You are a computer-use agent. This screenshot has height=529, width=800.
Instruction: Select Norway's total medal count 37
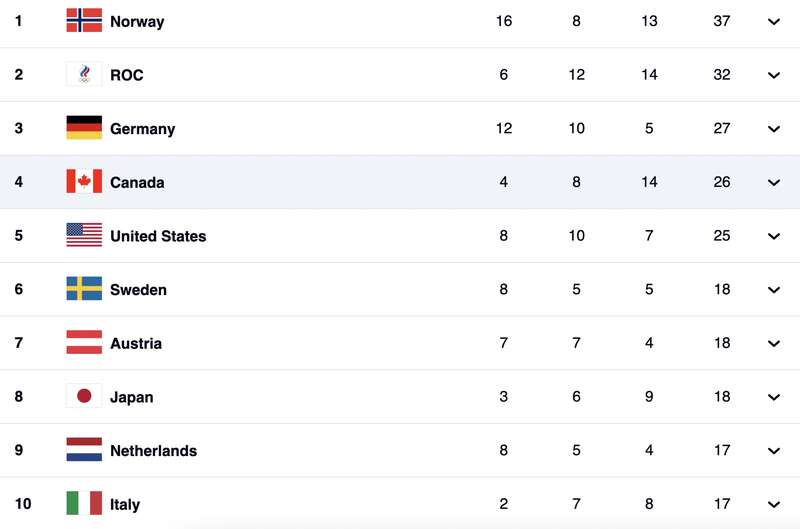point(721,21)
